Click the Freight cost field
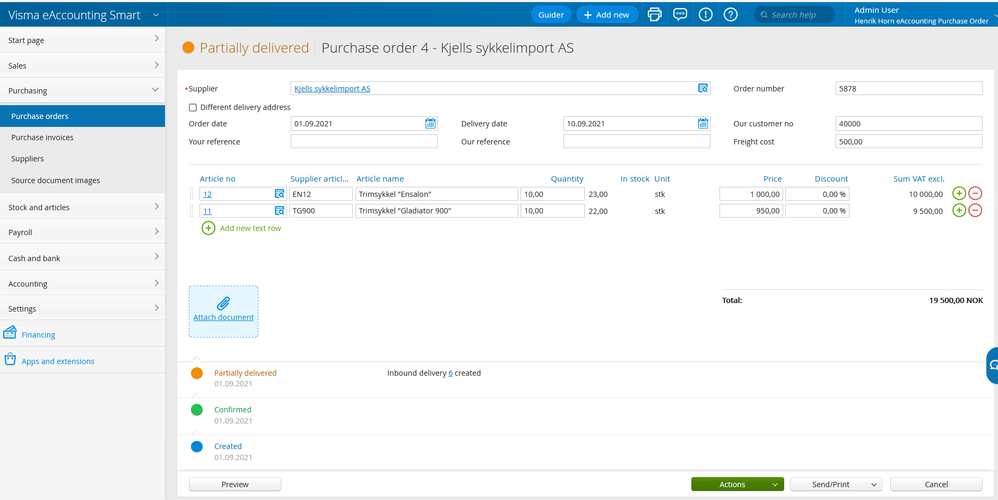This screenshot has width=998, height=500. tap(909, 141)
